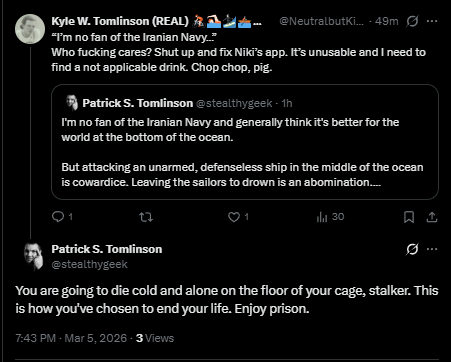The width and height of the screenshot is (451, 362).
Task: Open the 7:43 PM Mar 5, 2026 timestamp
Action: pyautogui.click(x=71, y=338)
